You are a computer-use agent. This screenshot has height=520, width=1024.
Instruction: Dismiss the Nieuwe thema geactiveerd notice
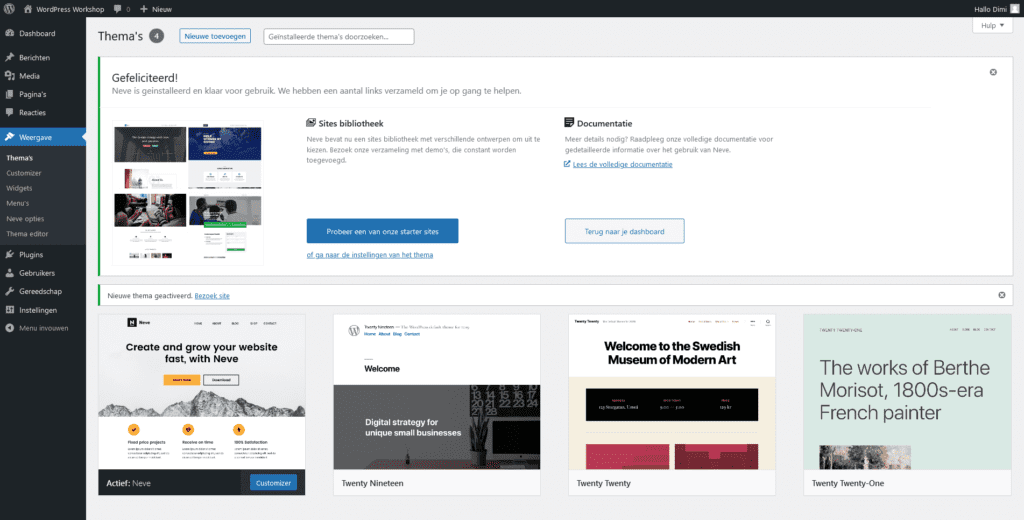(1002, 295)
